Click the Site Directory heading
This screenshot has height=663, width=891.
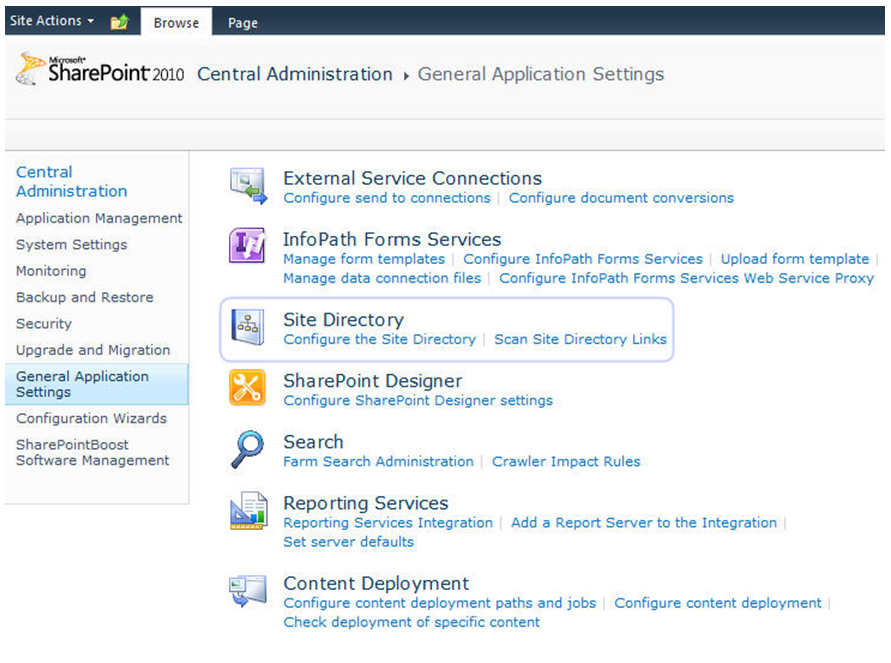pyautogui.click(x=344, y=320)
